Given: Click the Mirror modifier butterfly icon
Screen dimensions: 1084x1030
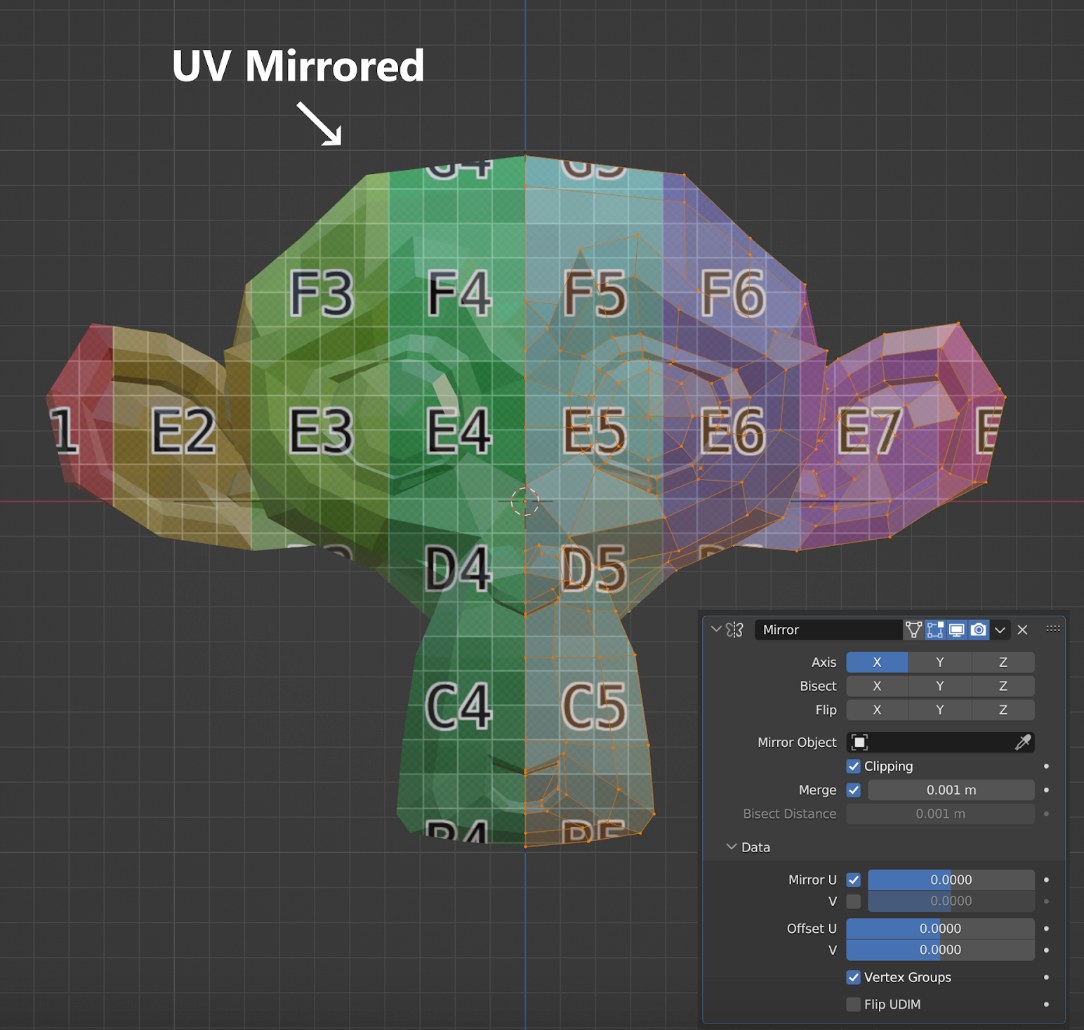Looking at the screenshot, I should point(735,629).
